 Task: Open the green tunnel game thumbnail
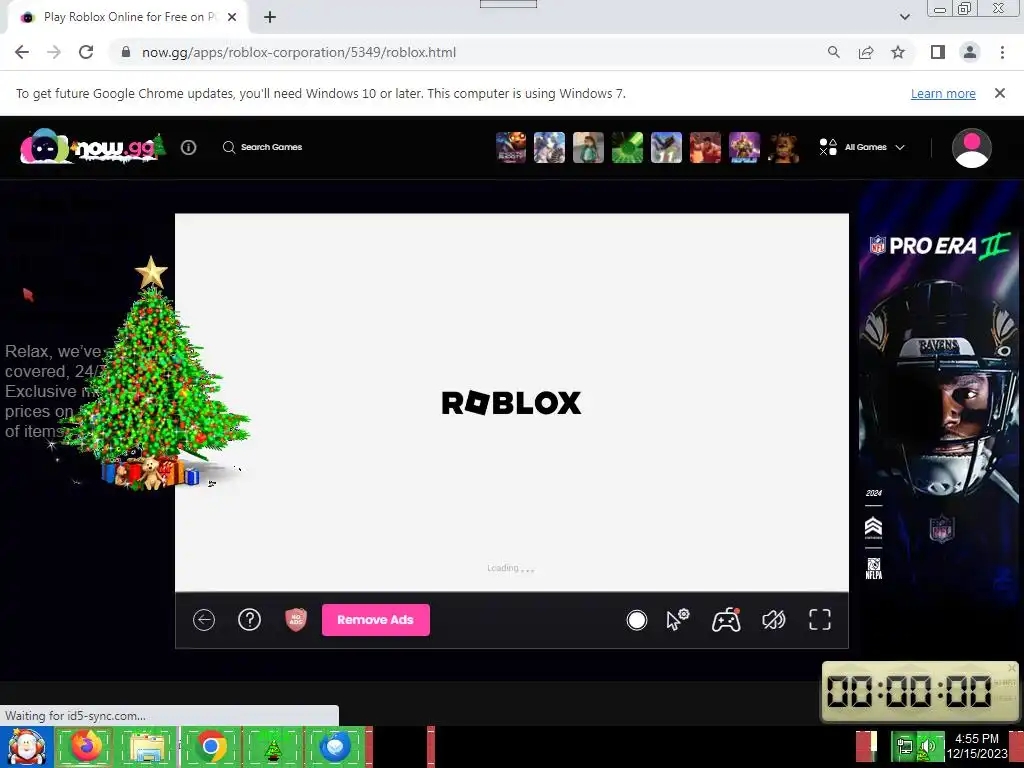tap(627, 147)
